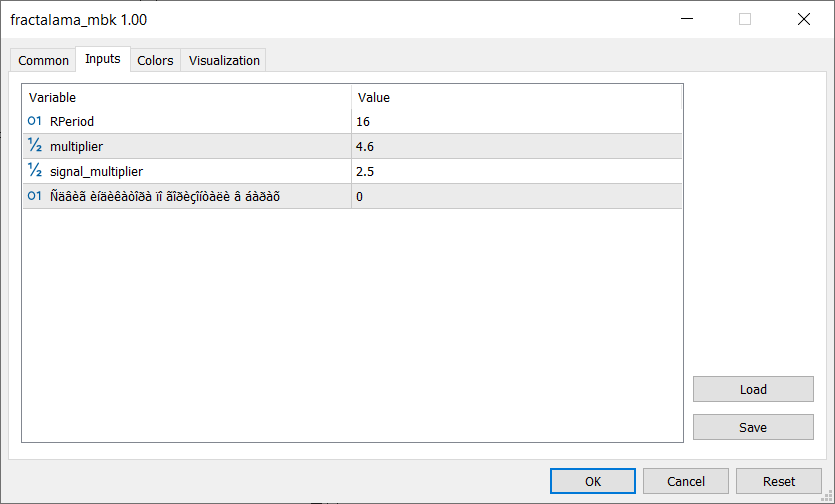The width and height of the screenshot is (835, 504).
Task: Click the Cancel button
Action: (686, 481)
